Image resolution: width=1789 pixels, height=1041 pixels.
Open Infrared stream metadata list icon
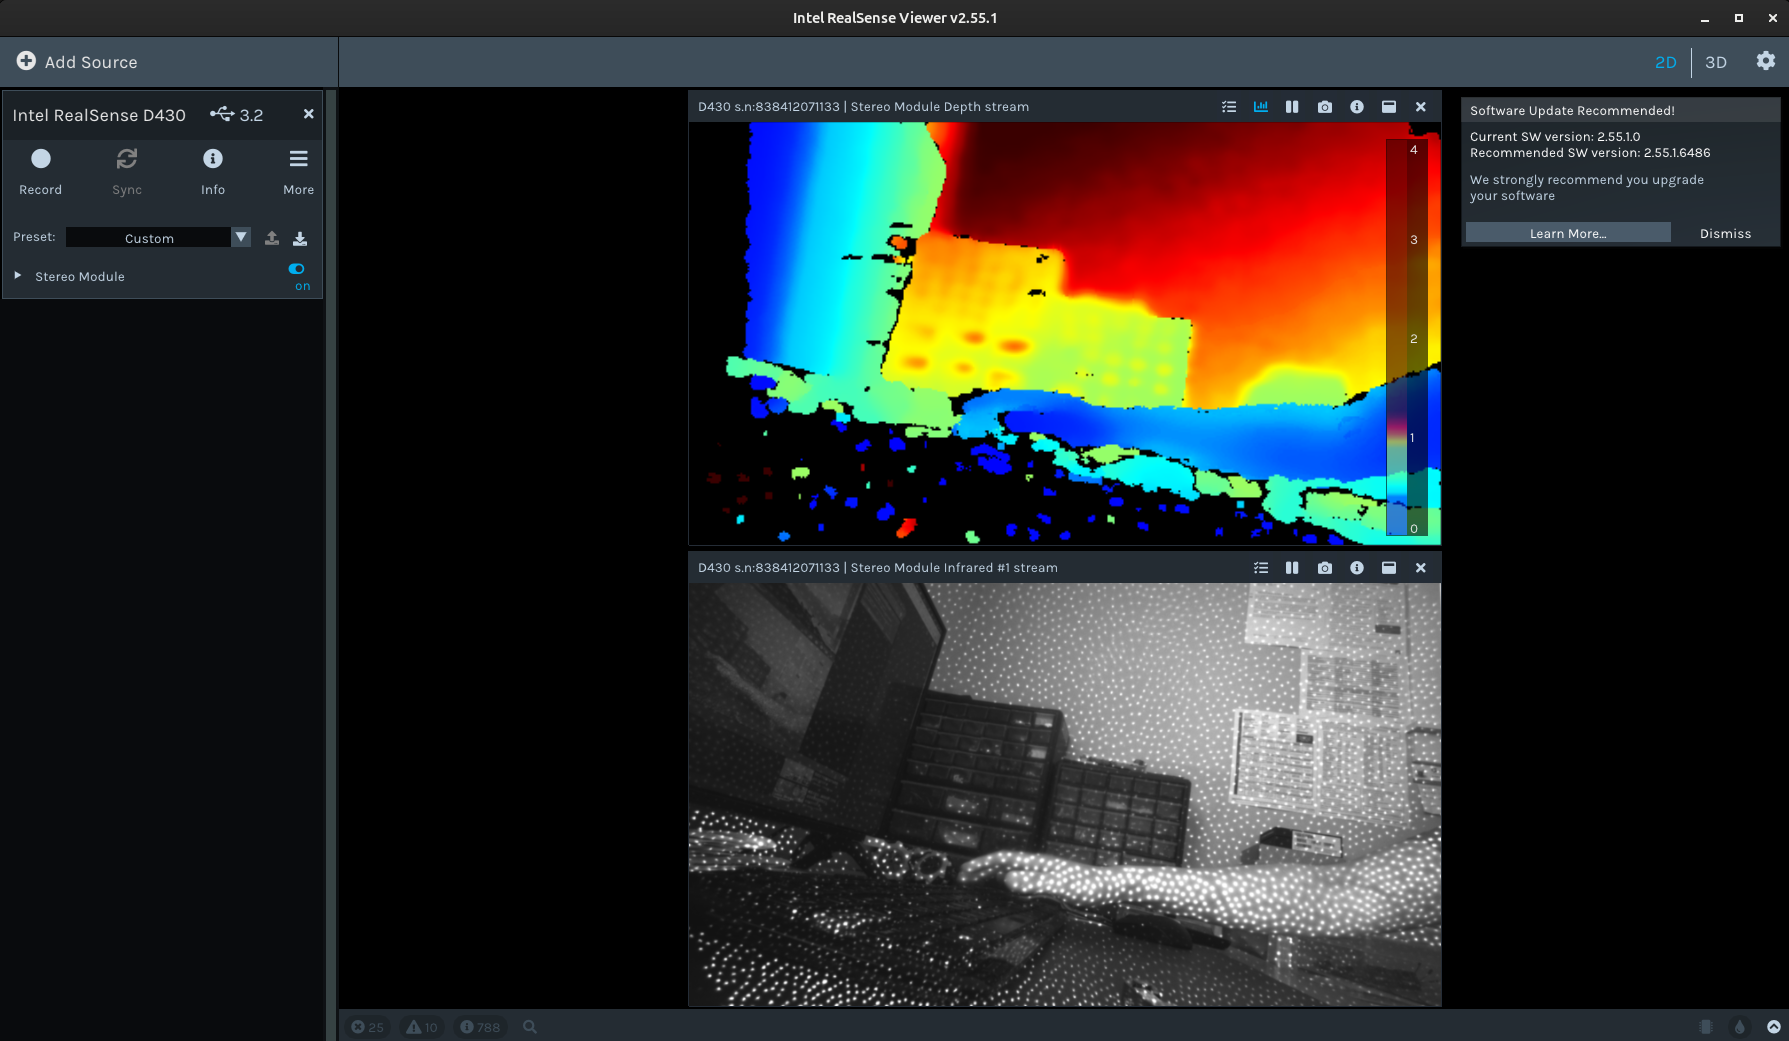[x=1261, y=568]
